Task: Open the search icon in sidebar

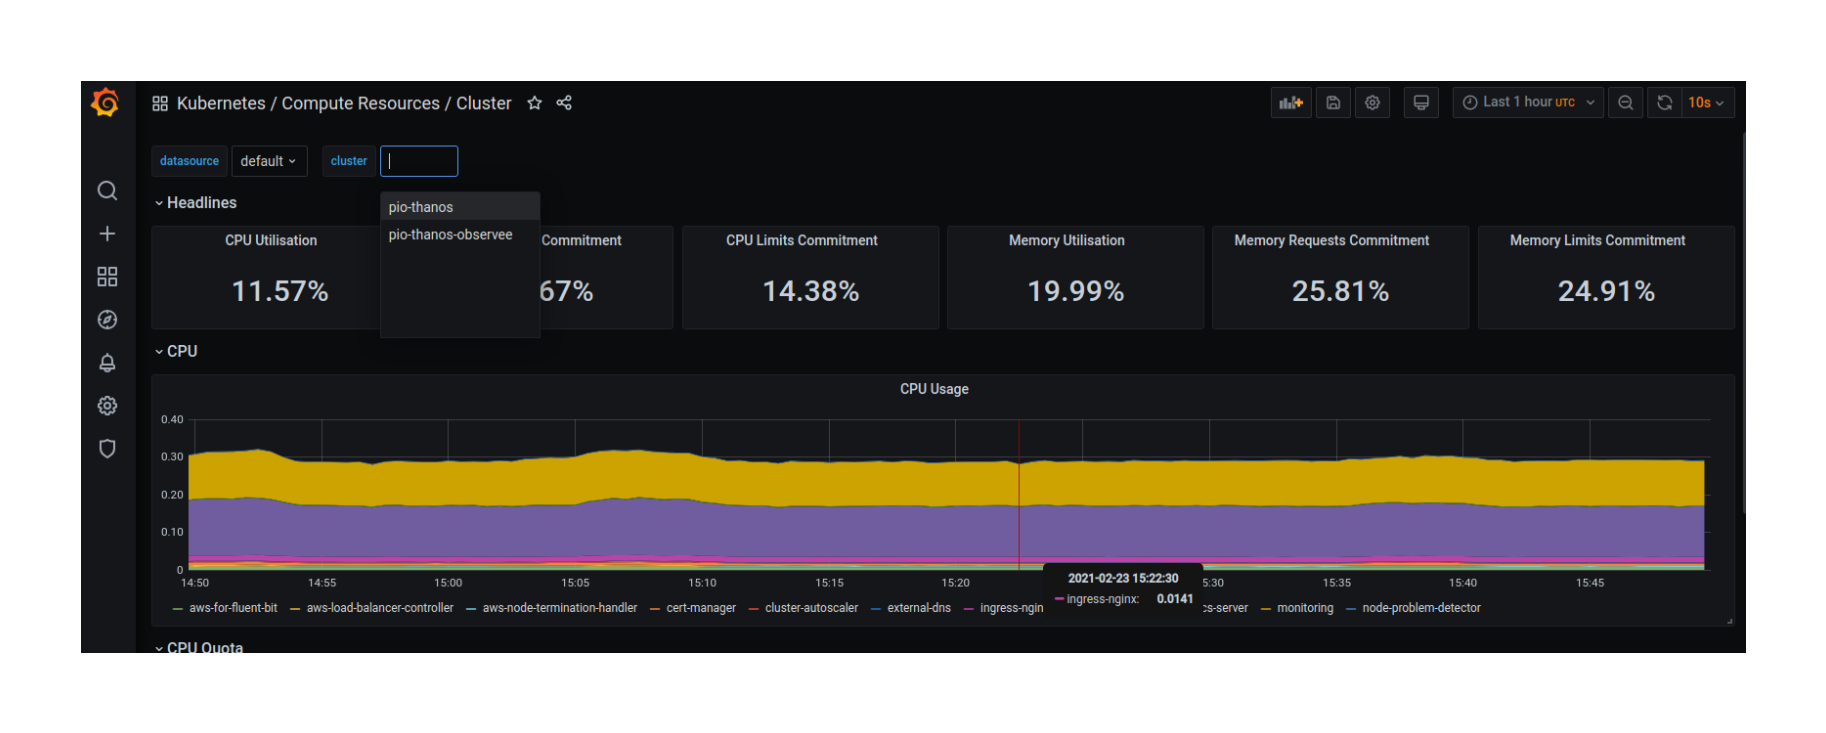Action: click(107, 190)
